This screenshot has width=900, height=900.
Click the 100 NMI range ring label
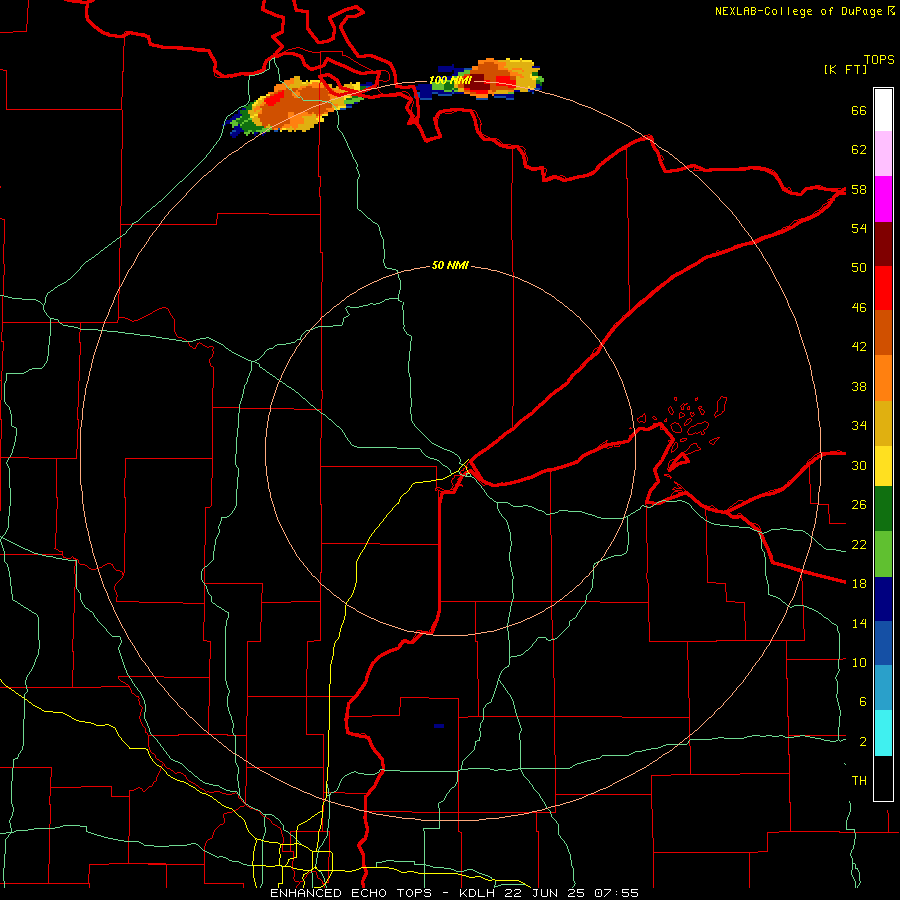[x=451, y=80]
